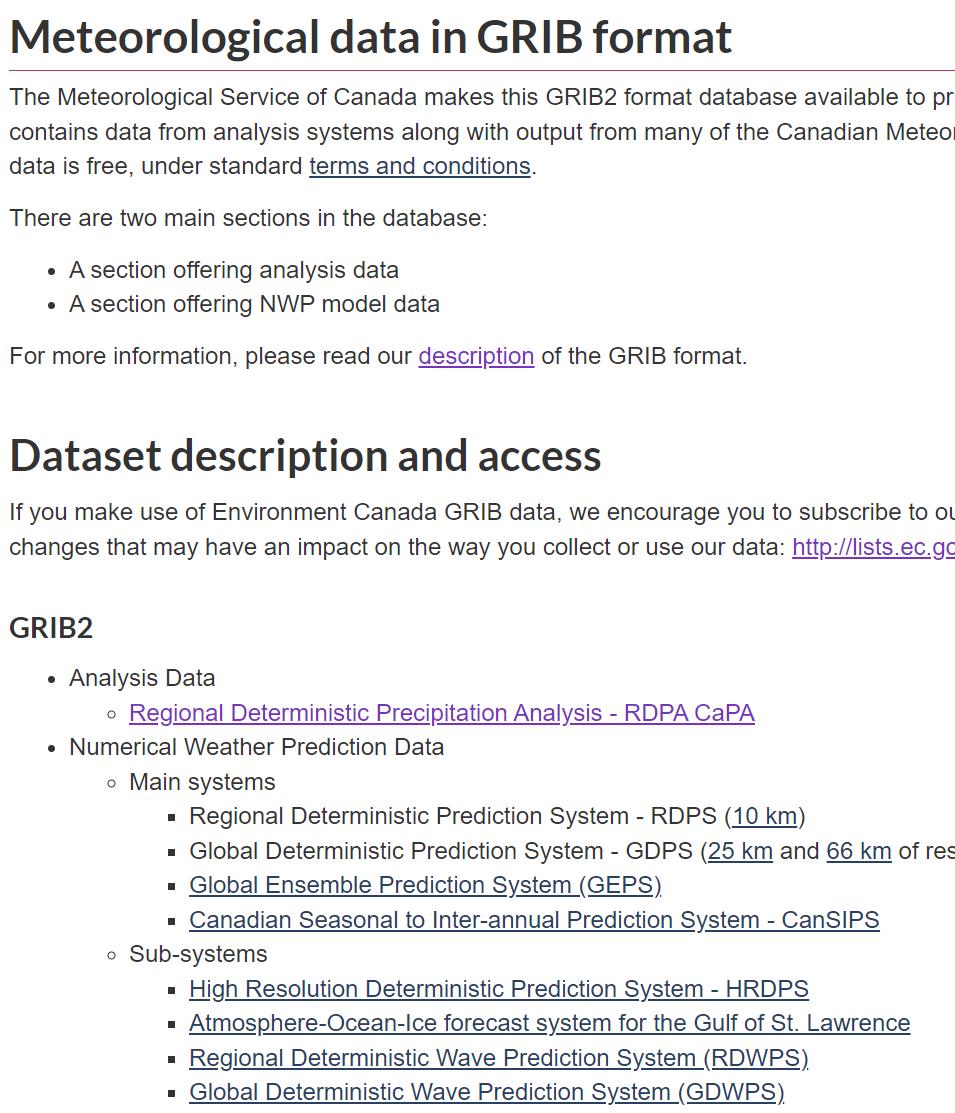Open the GDPS 66 km resolution link
The height and width of the screenshot is (1113, 955).
point(858,851)
